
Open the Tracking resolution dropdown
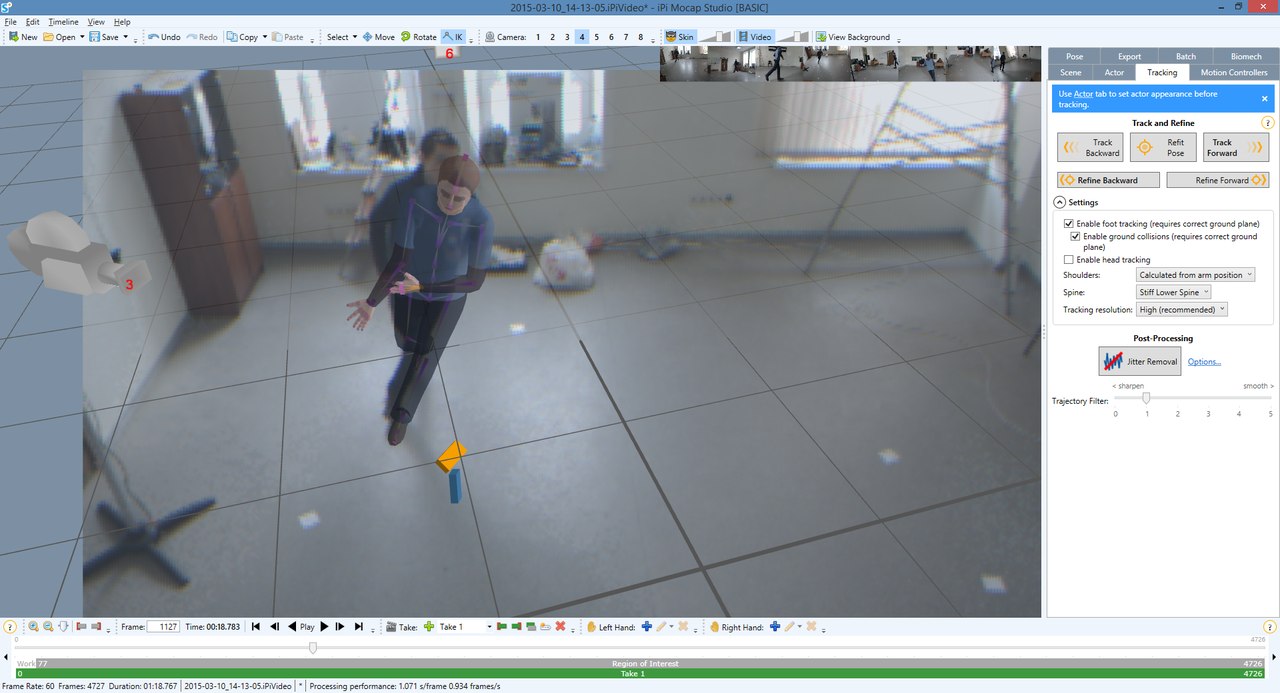[x=1181, y=310]
